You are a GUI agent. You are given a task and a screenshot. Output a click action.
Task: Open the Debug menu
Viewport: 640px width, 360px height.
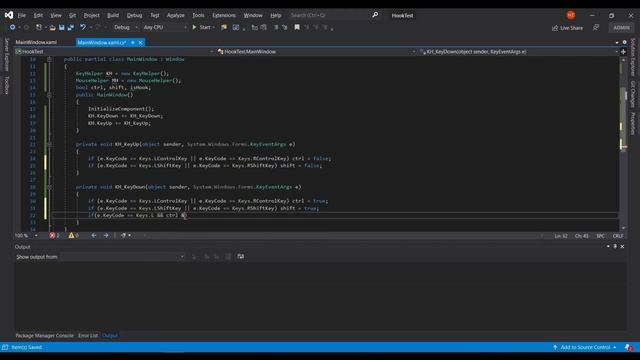134,15
